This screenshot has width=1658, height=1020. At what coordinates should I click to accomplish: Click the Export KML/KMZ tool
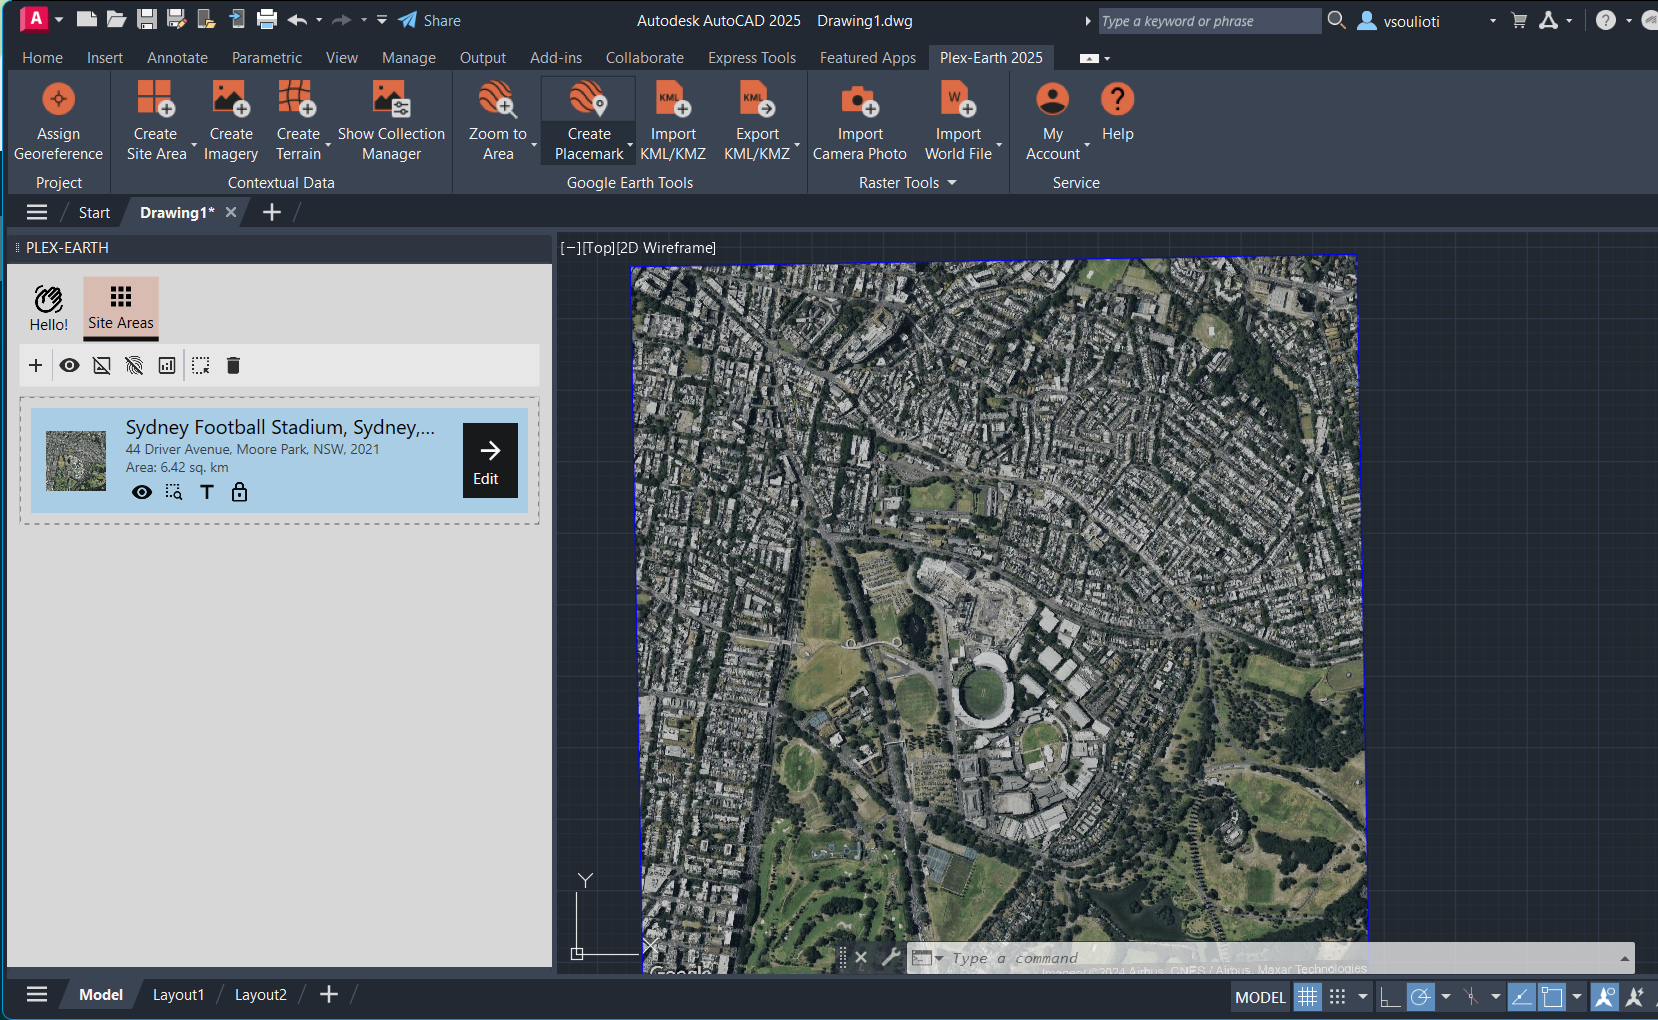[x=757, y=122]
